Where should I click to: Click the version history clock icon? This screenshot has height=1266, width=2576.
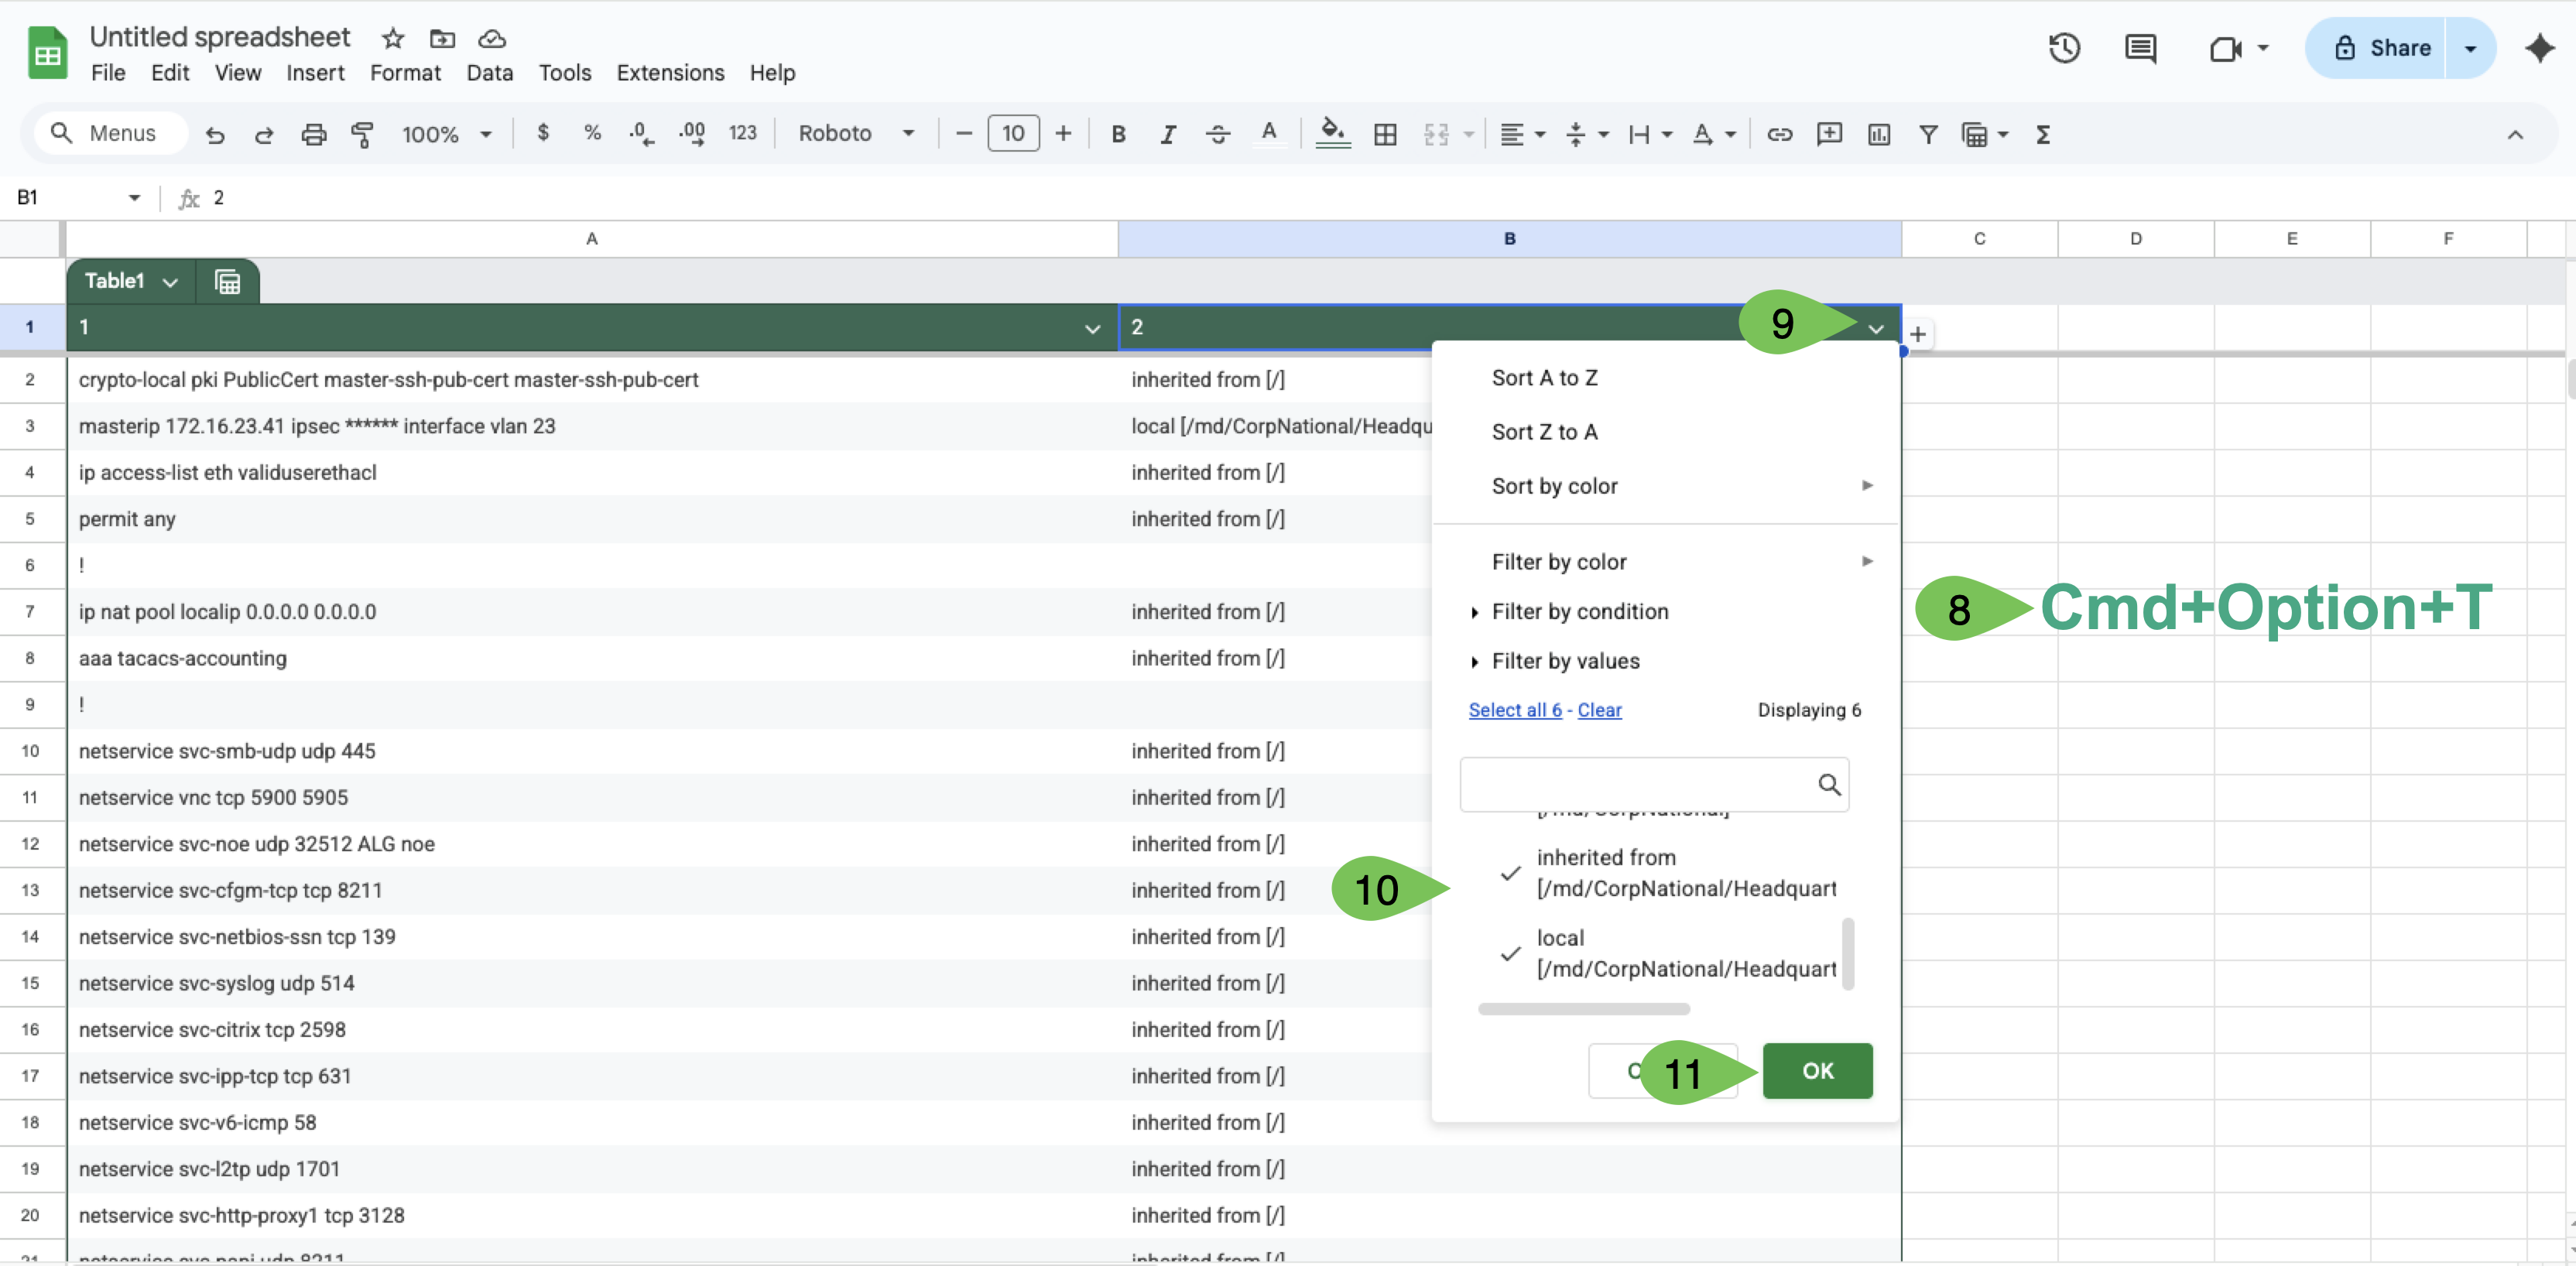2063,48
